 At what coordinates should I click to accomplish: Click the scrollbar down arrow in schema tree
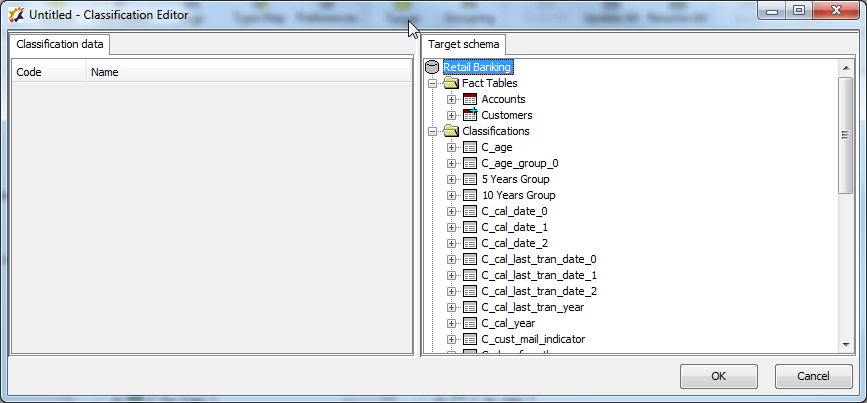[x=847, y=346]
